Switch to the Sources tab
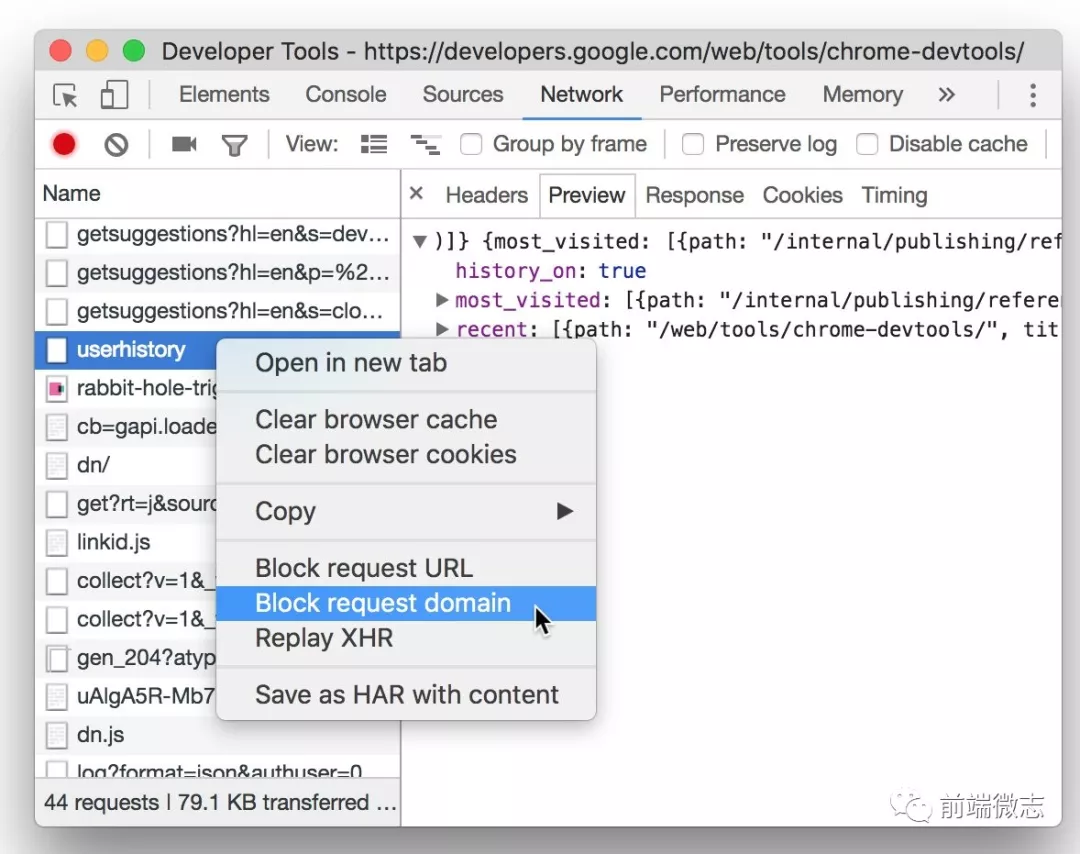The image size is (1080, 854). (463, 94)
